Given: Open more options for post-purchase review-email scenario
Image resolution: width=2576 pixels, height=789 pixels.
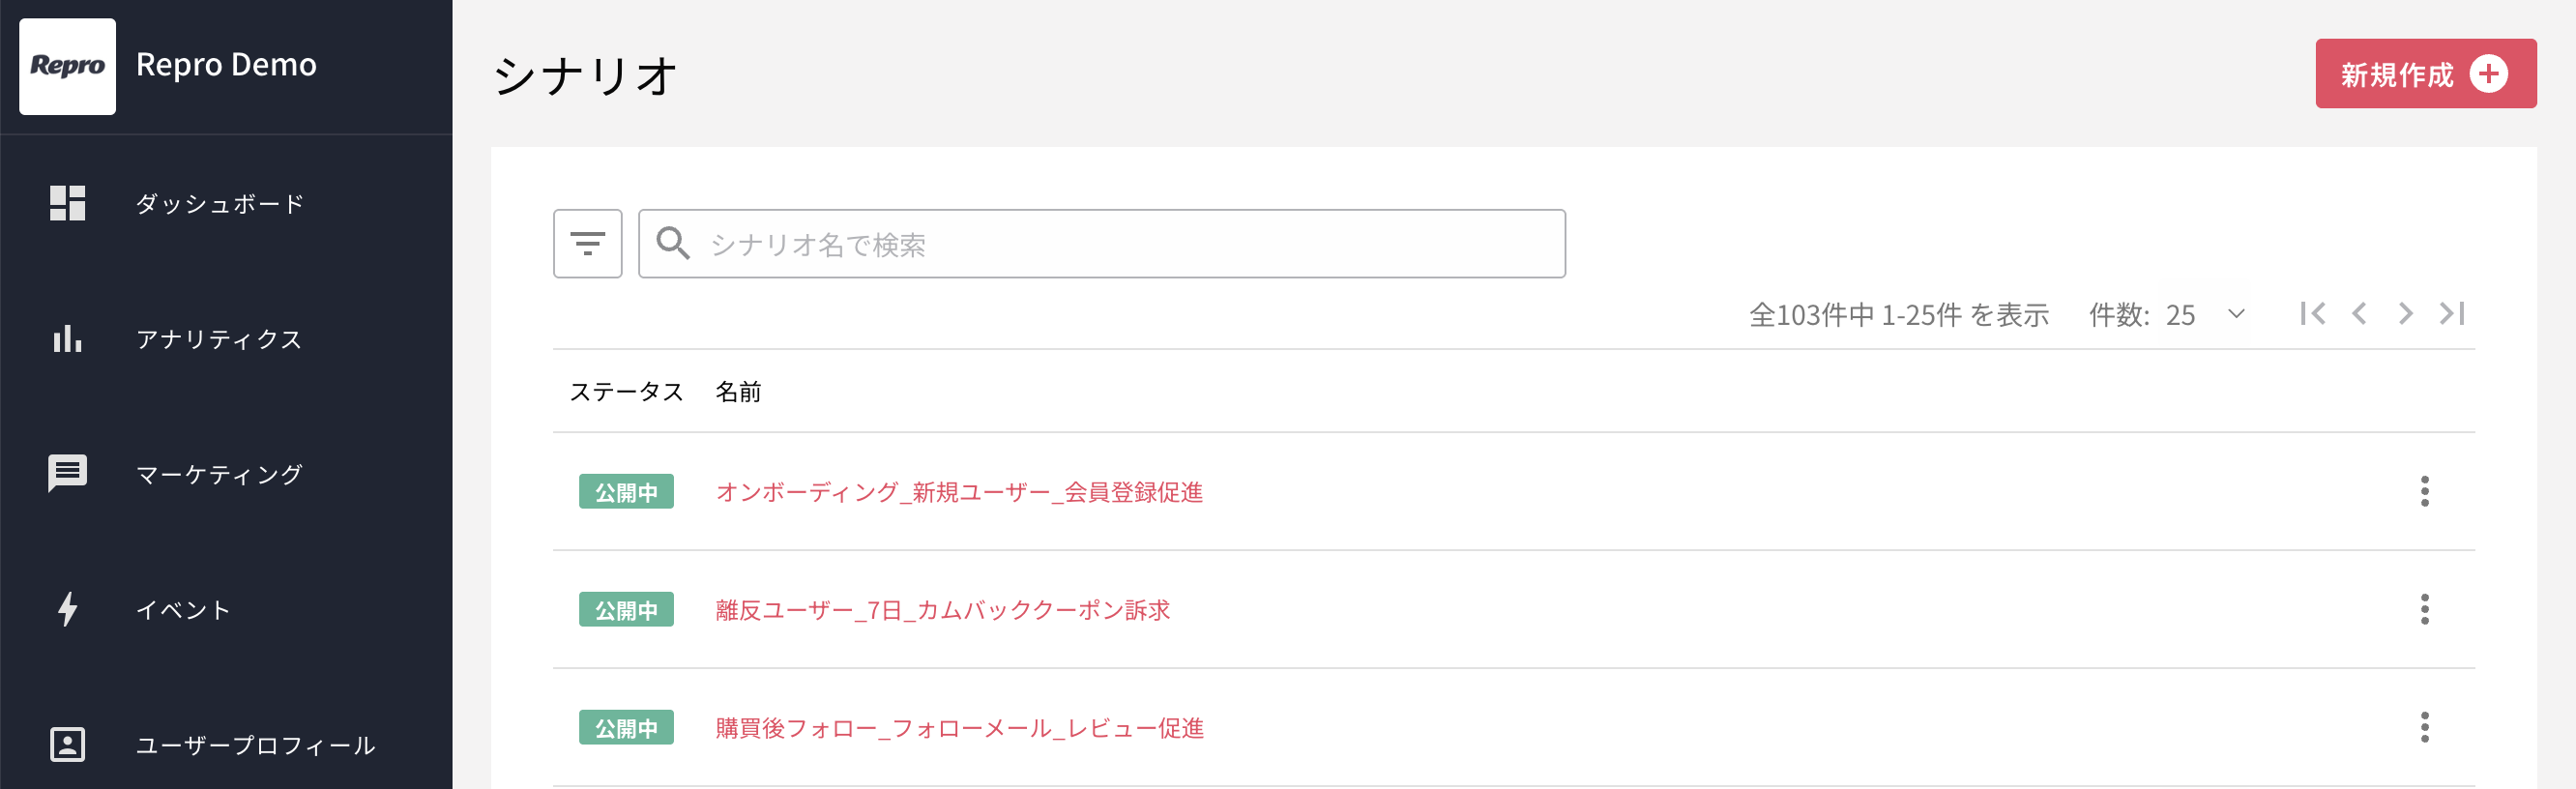Looking at the screenshot, I should tap(2423, 727).
